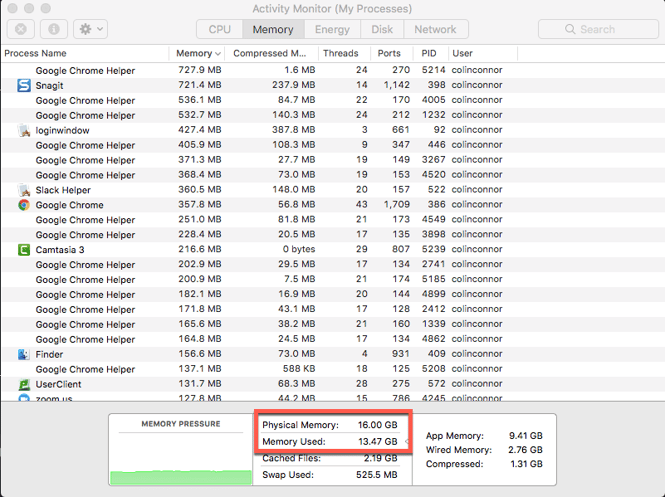665x497 pixels.
Task: Click the Compressed 1.31 GB value
Action: pos(526,464)
